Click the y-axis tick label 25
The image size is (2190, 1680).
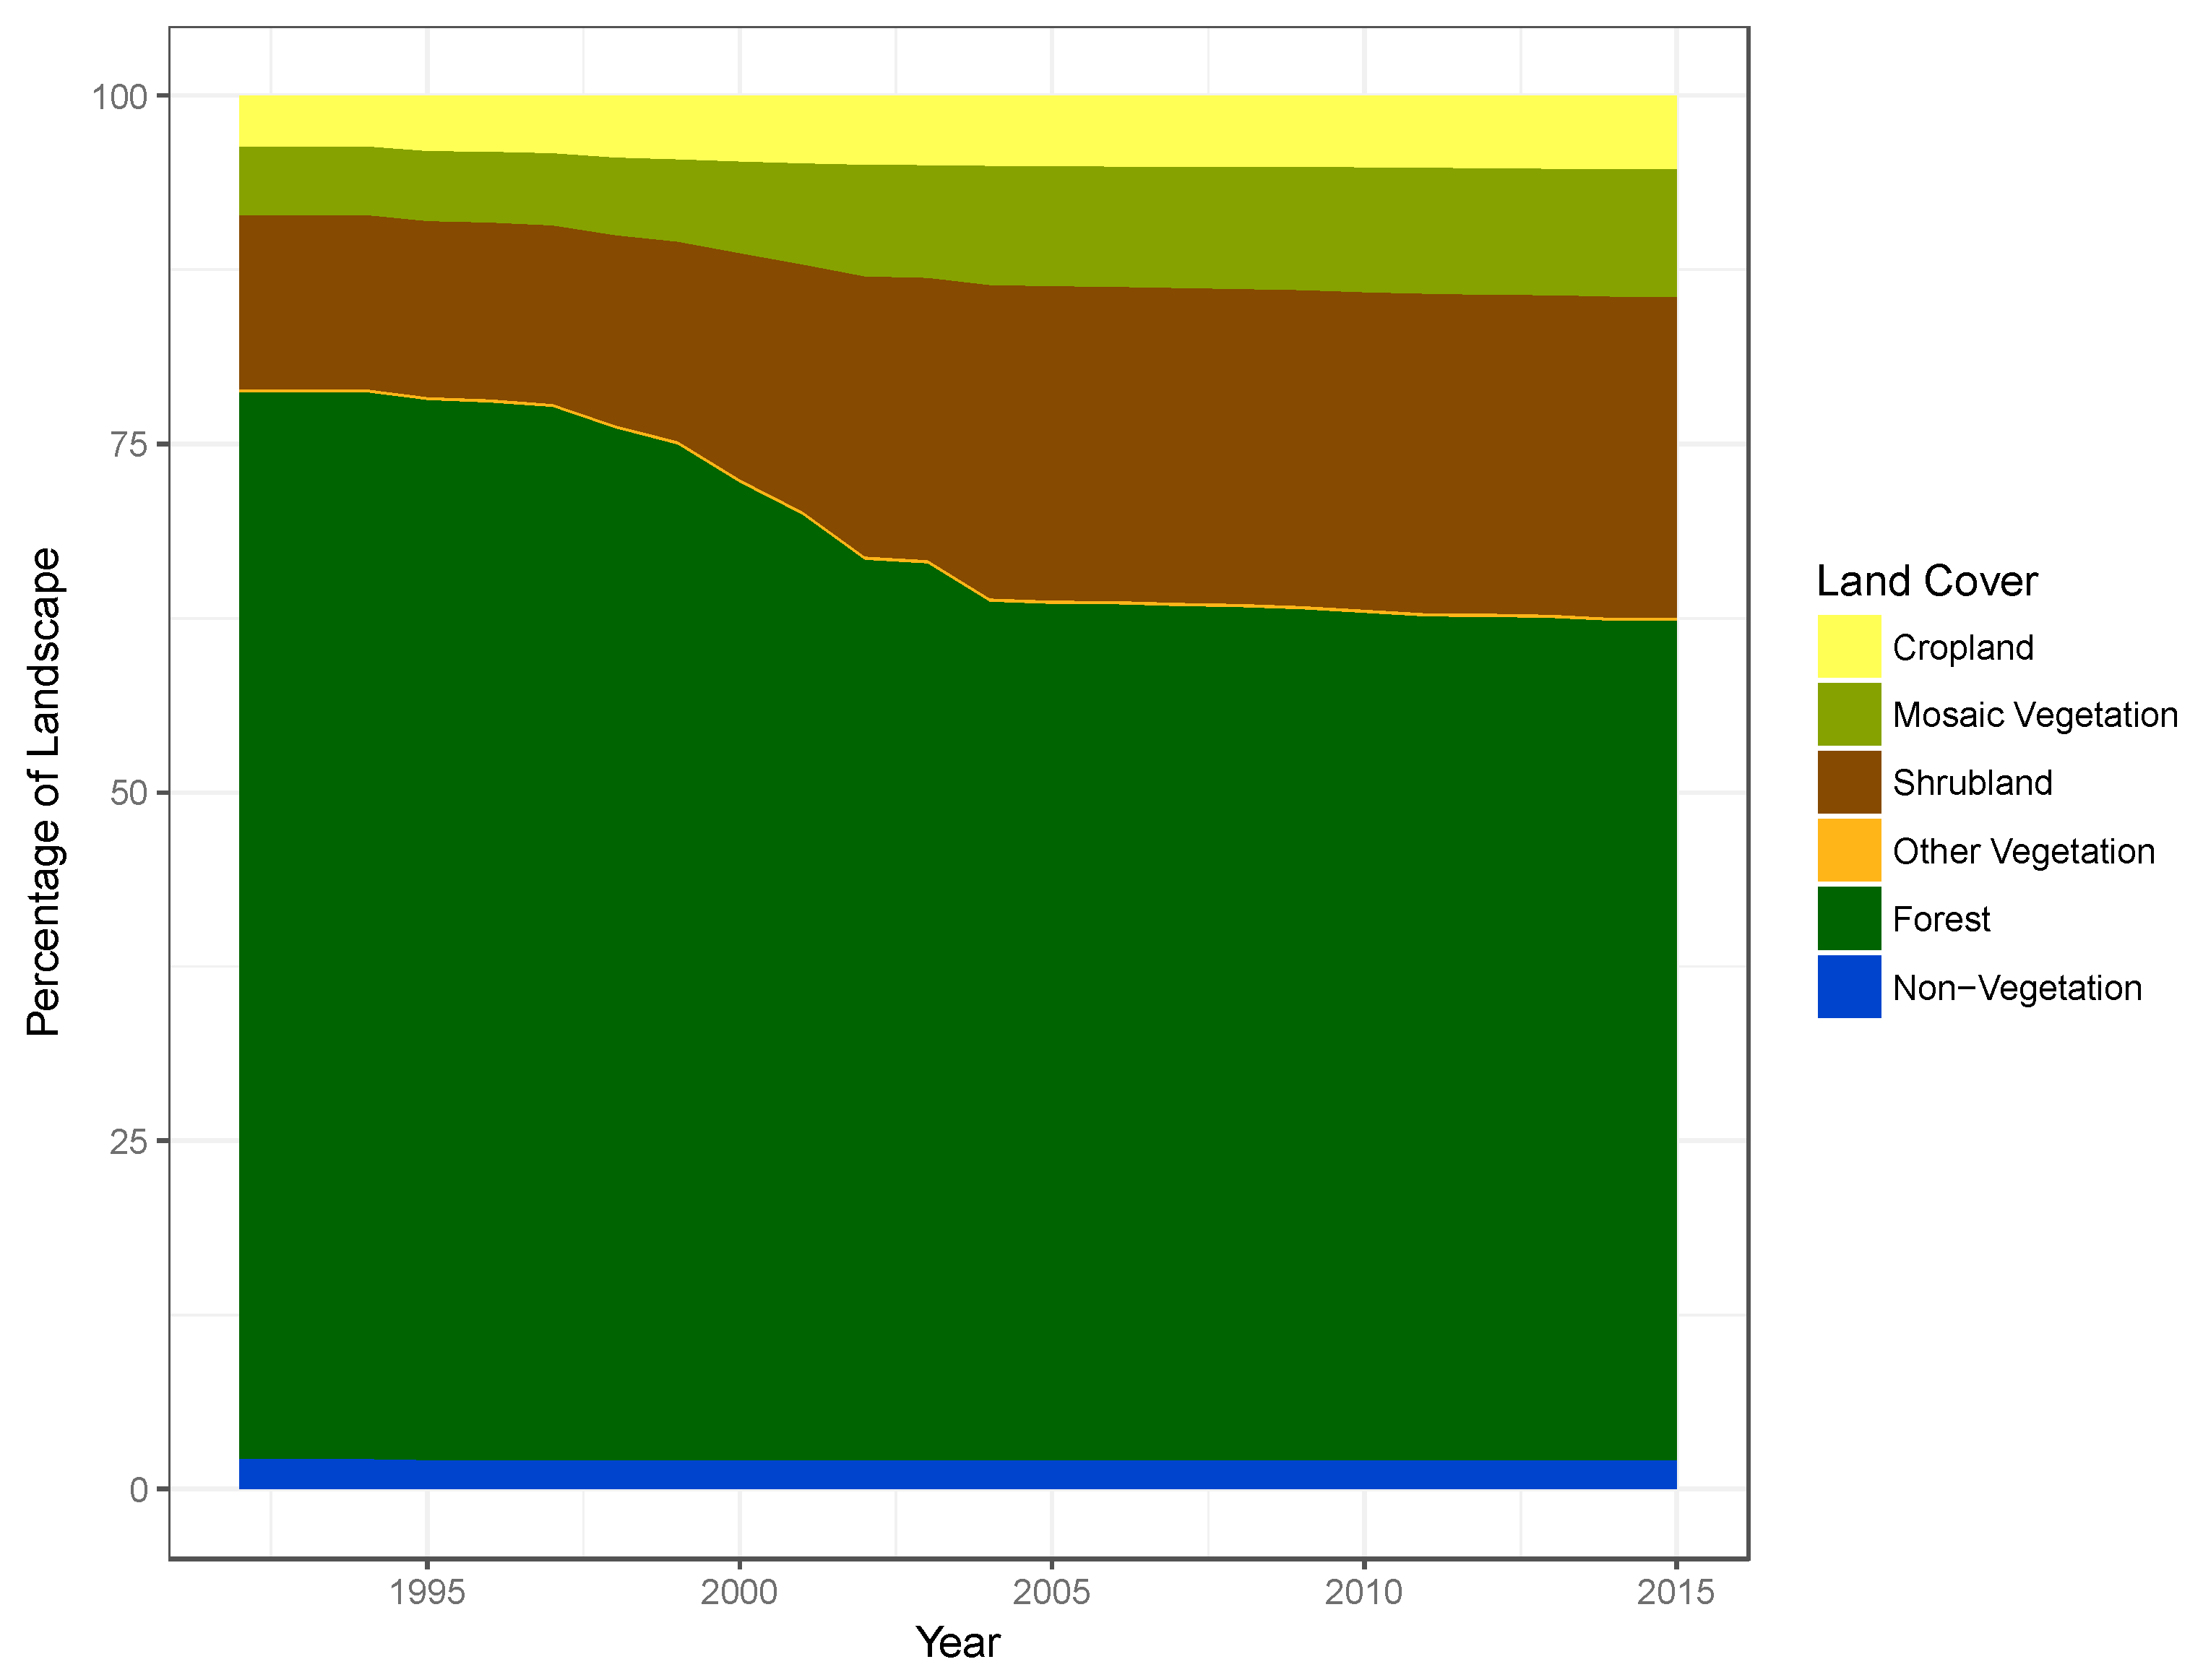(x=129, y=1142)
